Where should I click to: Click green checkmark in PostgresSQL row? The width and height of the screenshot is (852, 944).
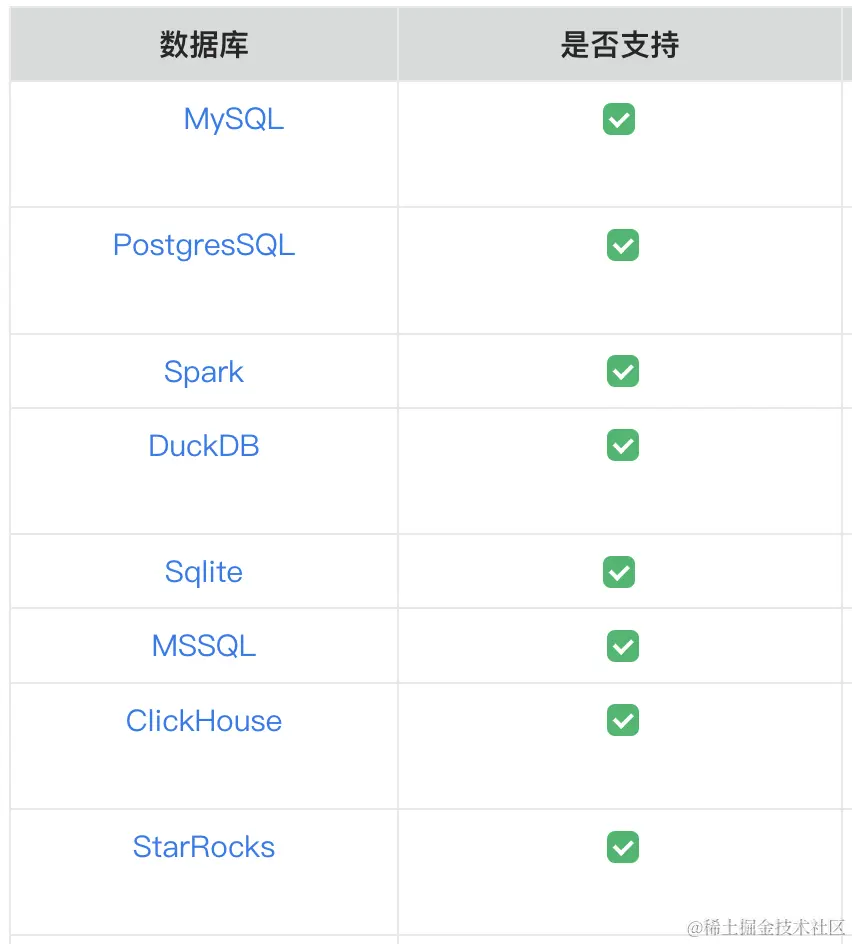coord(623,245)
